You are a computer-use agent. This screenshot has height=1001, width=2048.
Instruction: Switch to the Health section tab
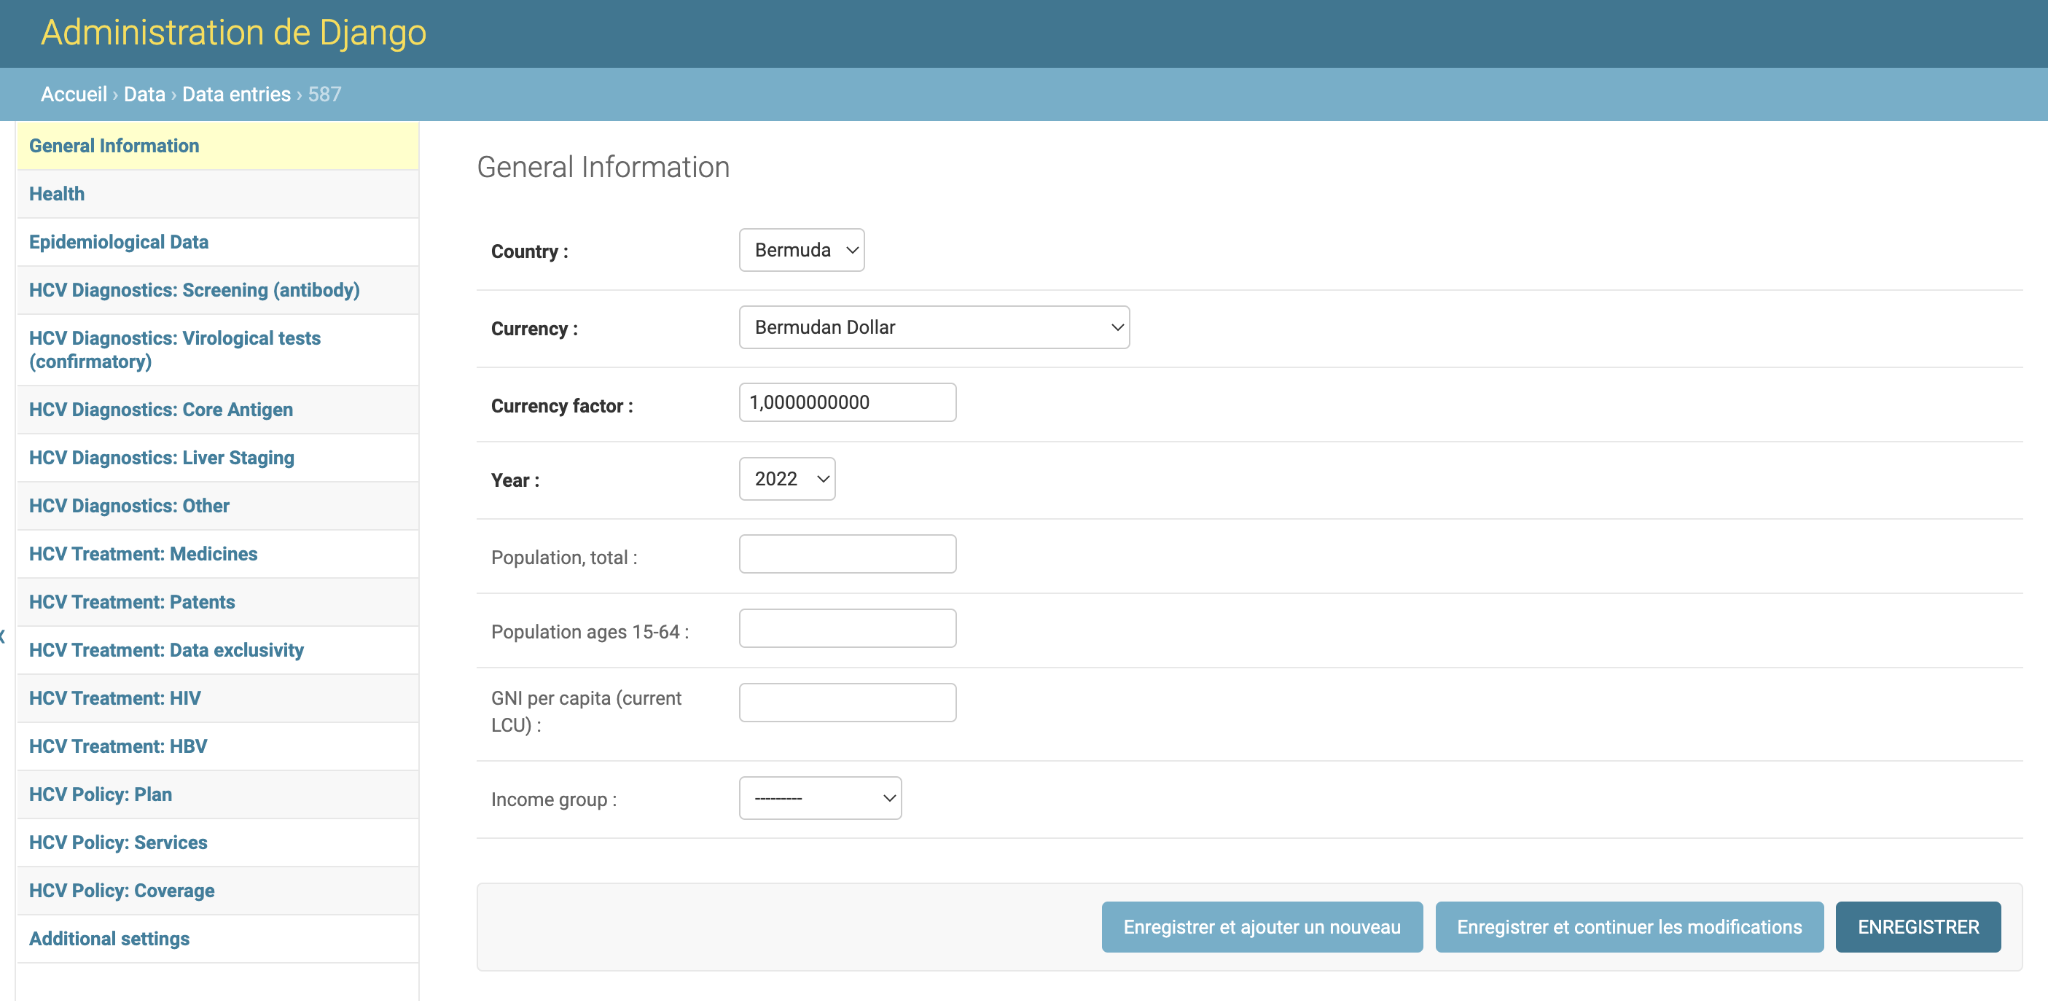pyautogui.click(x=57, y=194)
